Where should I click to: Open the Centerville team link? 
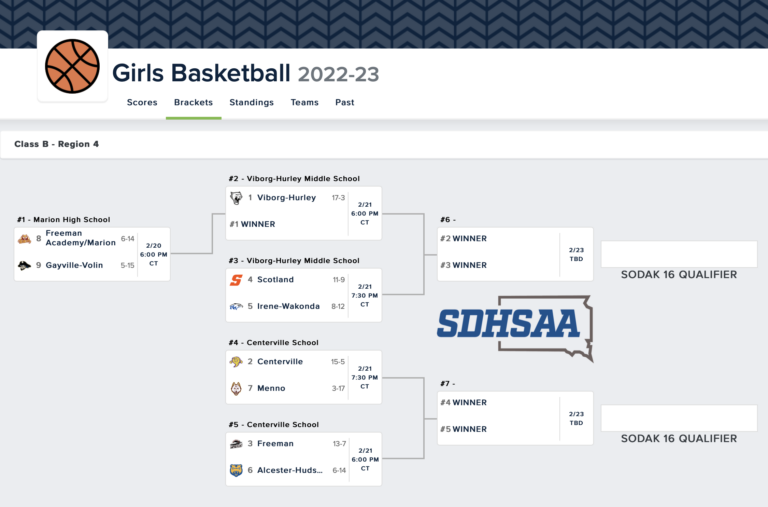pos(280,362)
